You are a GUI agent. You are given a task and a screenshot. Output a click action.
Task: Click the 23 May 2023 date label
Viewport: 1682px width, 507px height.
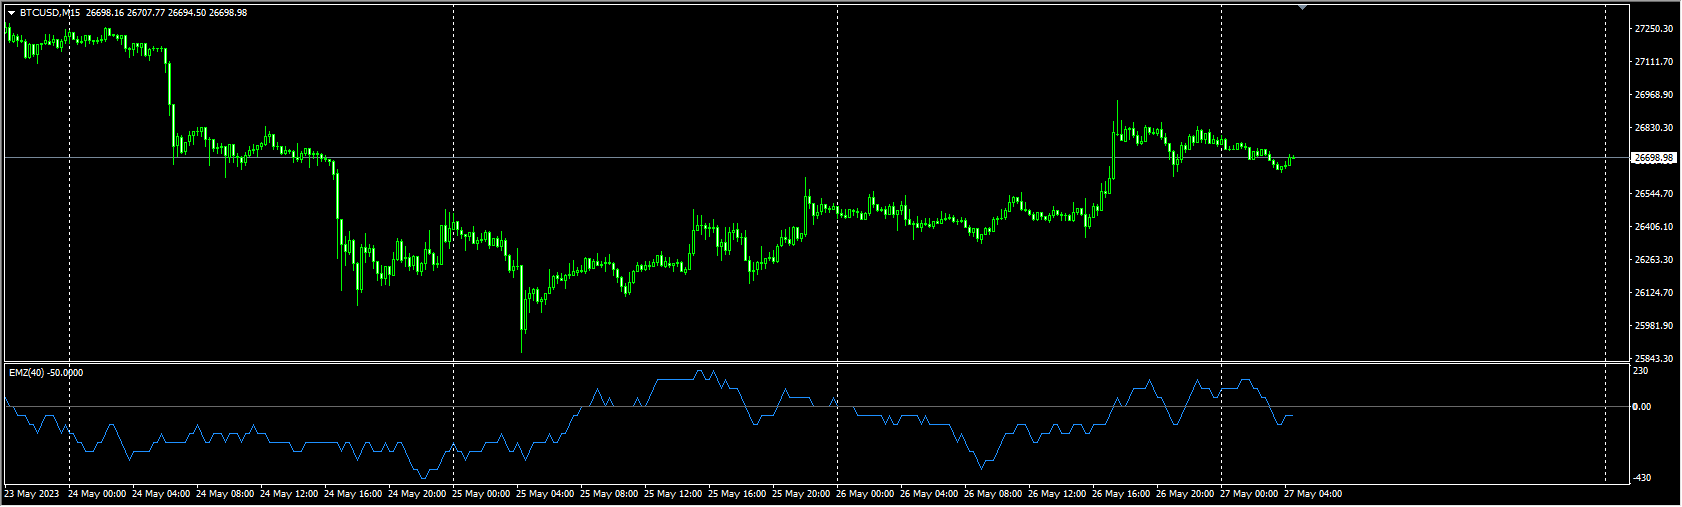click(32, 494)
